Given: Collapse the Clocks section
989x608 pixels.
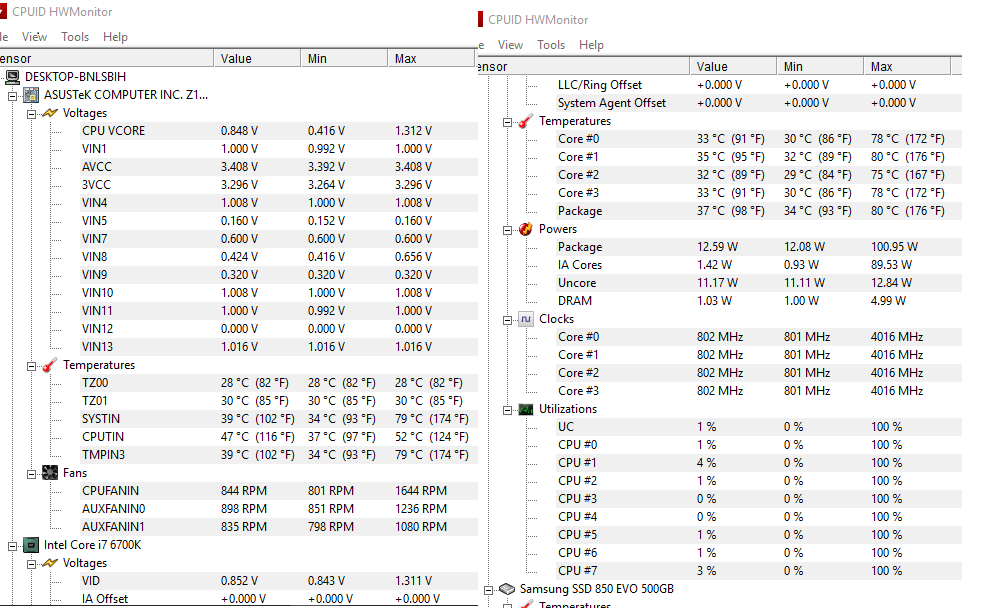Looking at the screenshot, I should [x=507, y=320].
